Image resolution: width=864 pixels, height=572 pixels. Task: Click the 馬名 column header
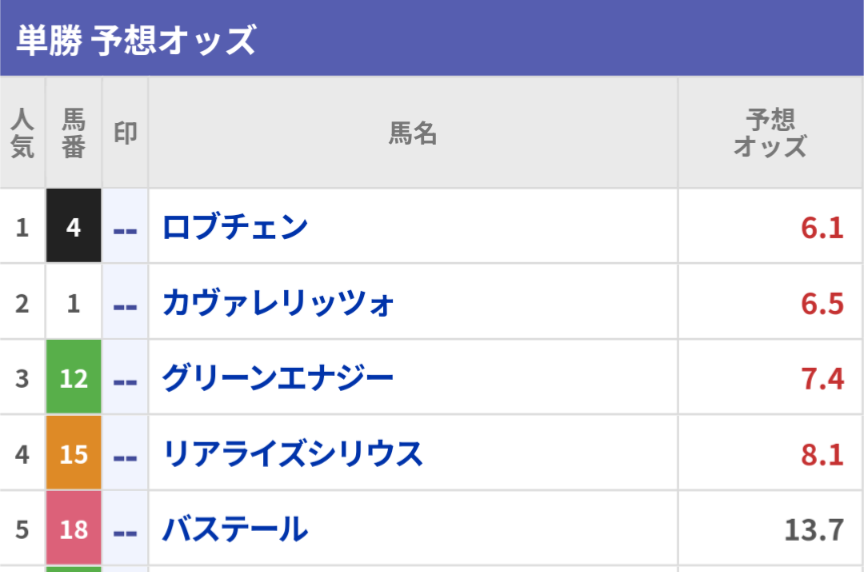tap(413, 133)
